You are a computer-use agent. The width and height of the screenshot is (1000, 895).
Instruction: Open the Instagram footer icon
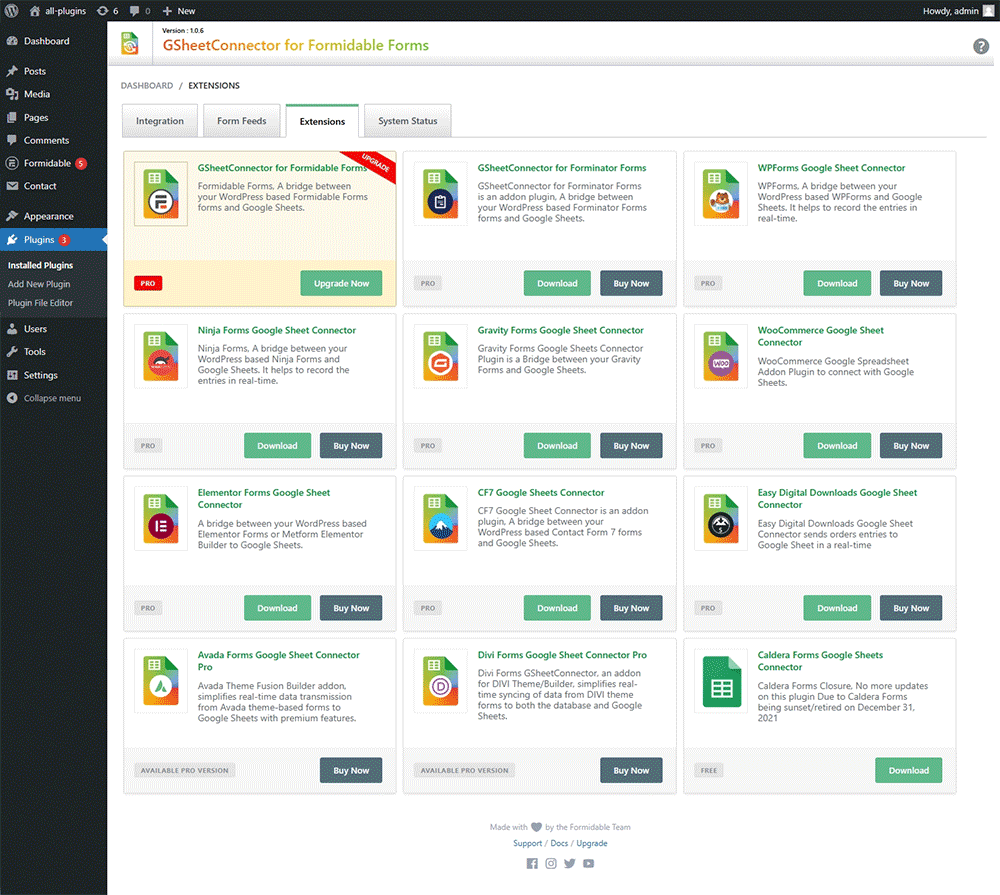(551, 863)
